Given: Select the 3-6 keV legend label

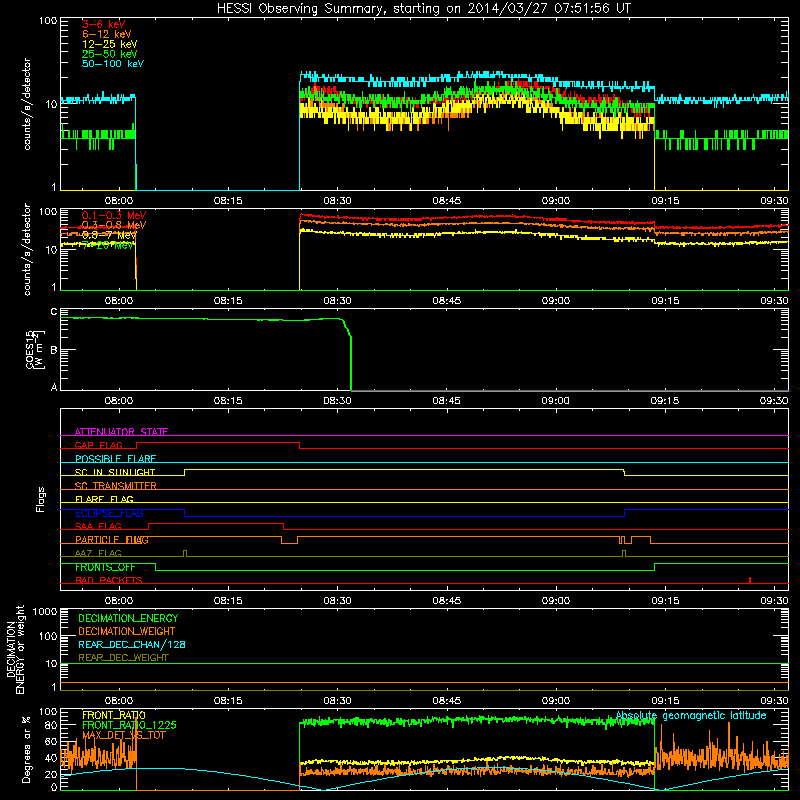Looking at the screenshot, I should [x=104, y=24].
